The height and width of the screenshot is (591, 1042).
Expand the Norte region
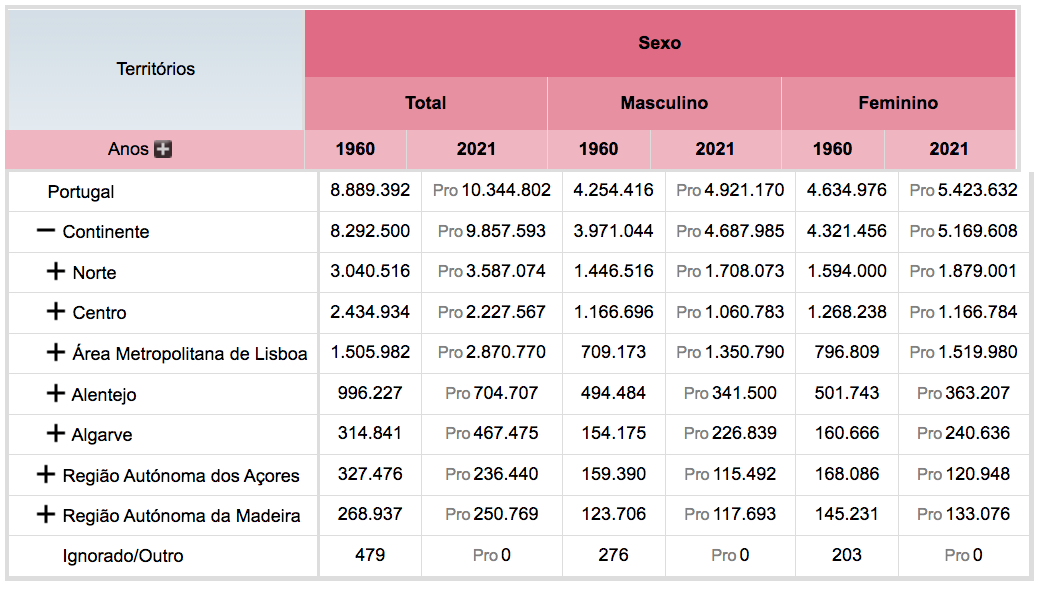pos(55,272)
